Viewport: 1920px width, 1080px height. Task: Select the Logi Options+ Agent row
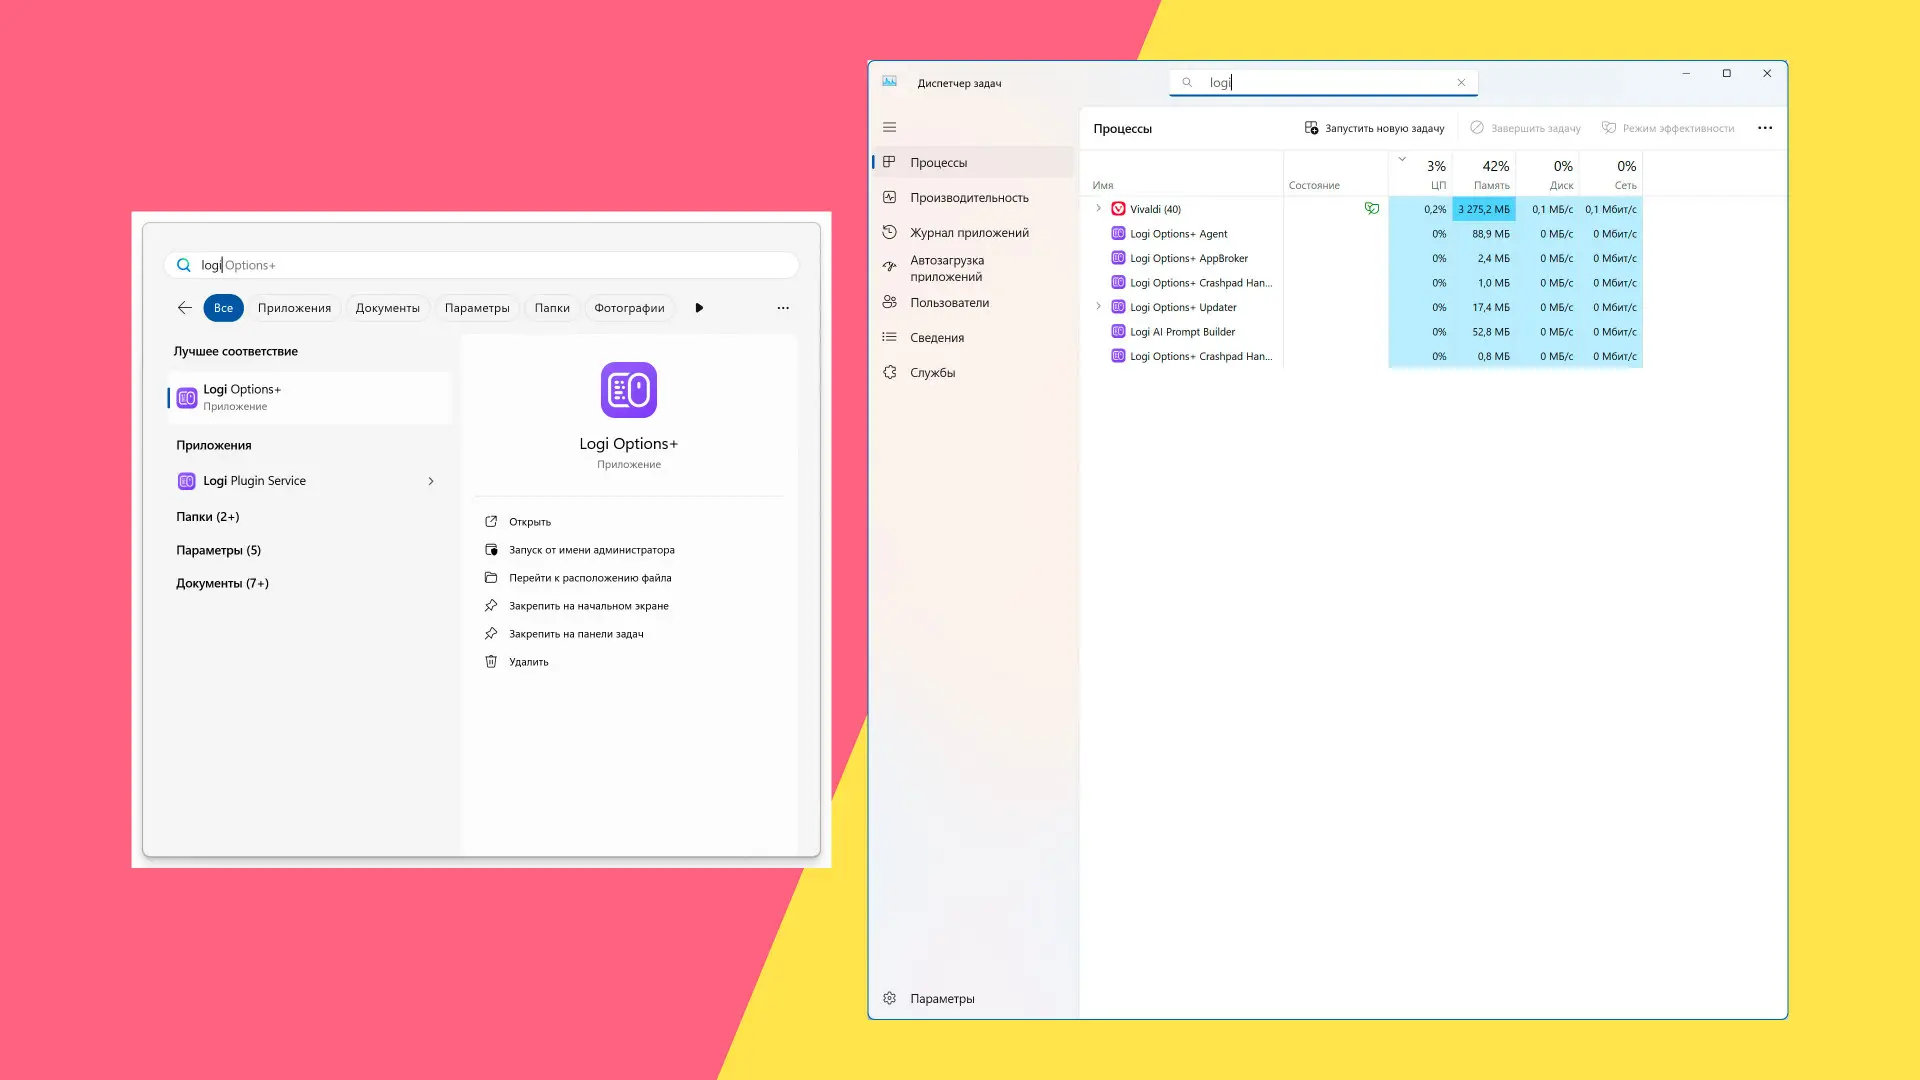point(1365,234)
